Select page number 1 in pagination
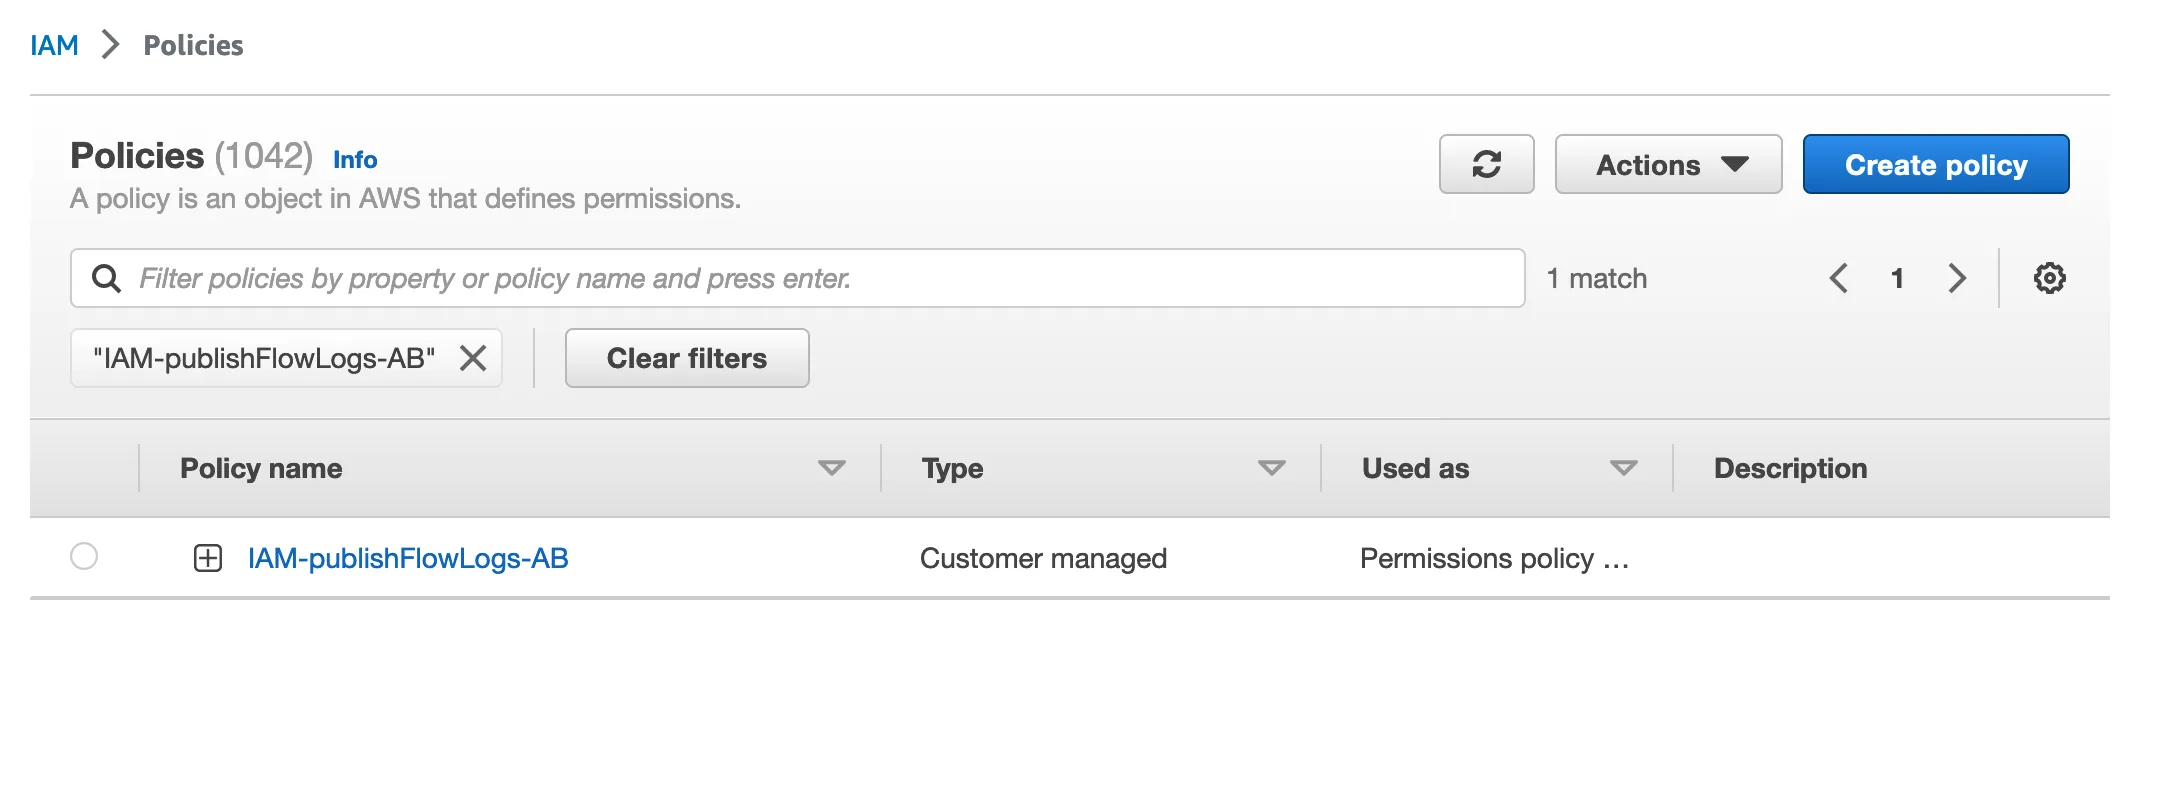 1897,278
